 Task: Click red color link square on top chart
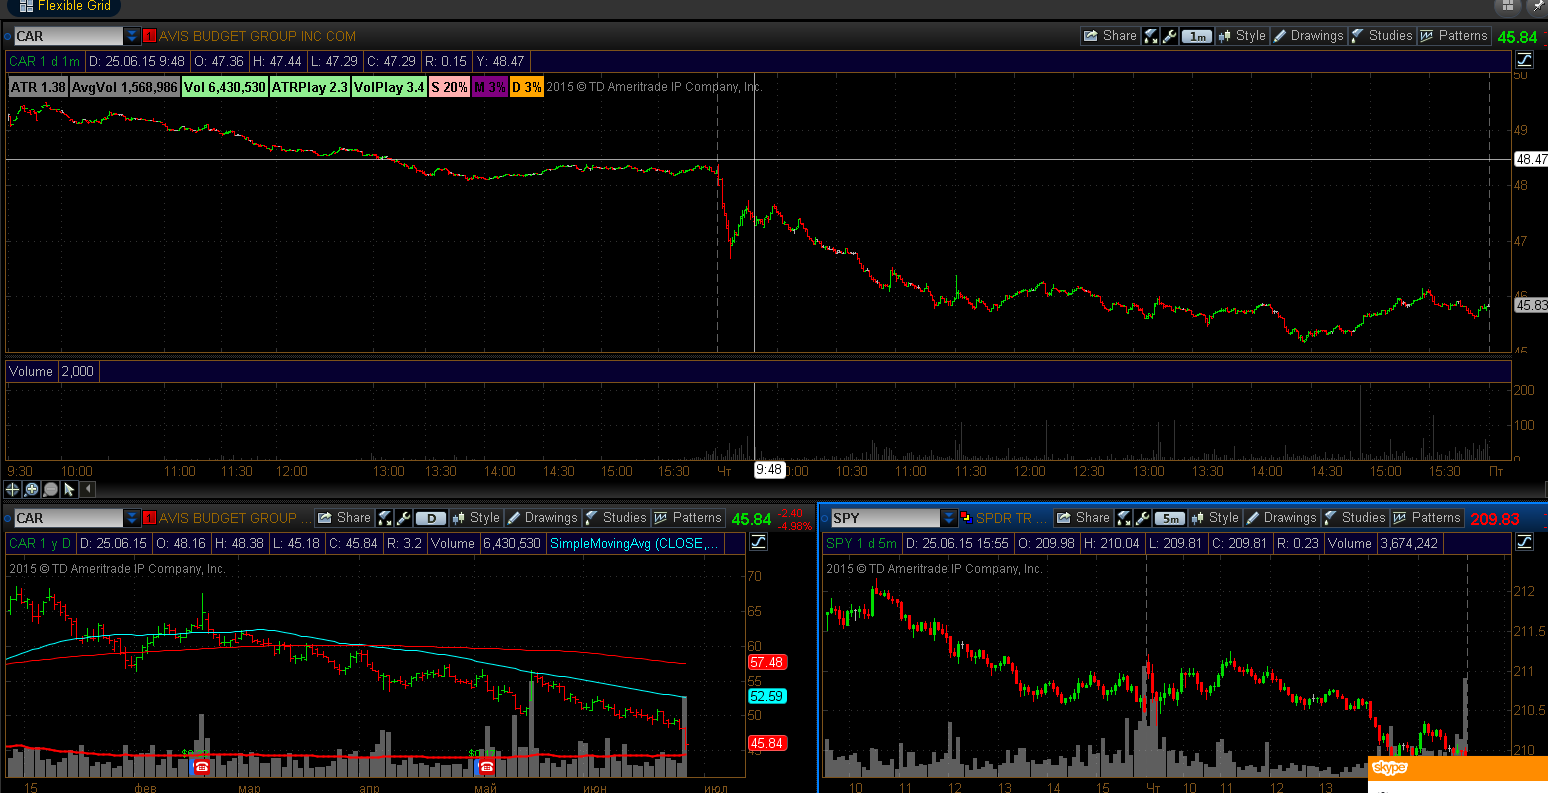click(x=150, y=36)
